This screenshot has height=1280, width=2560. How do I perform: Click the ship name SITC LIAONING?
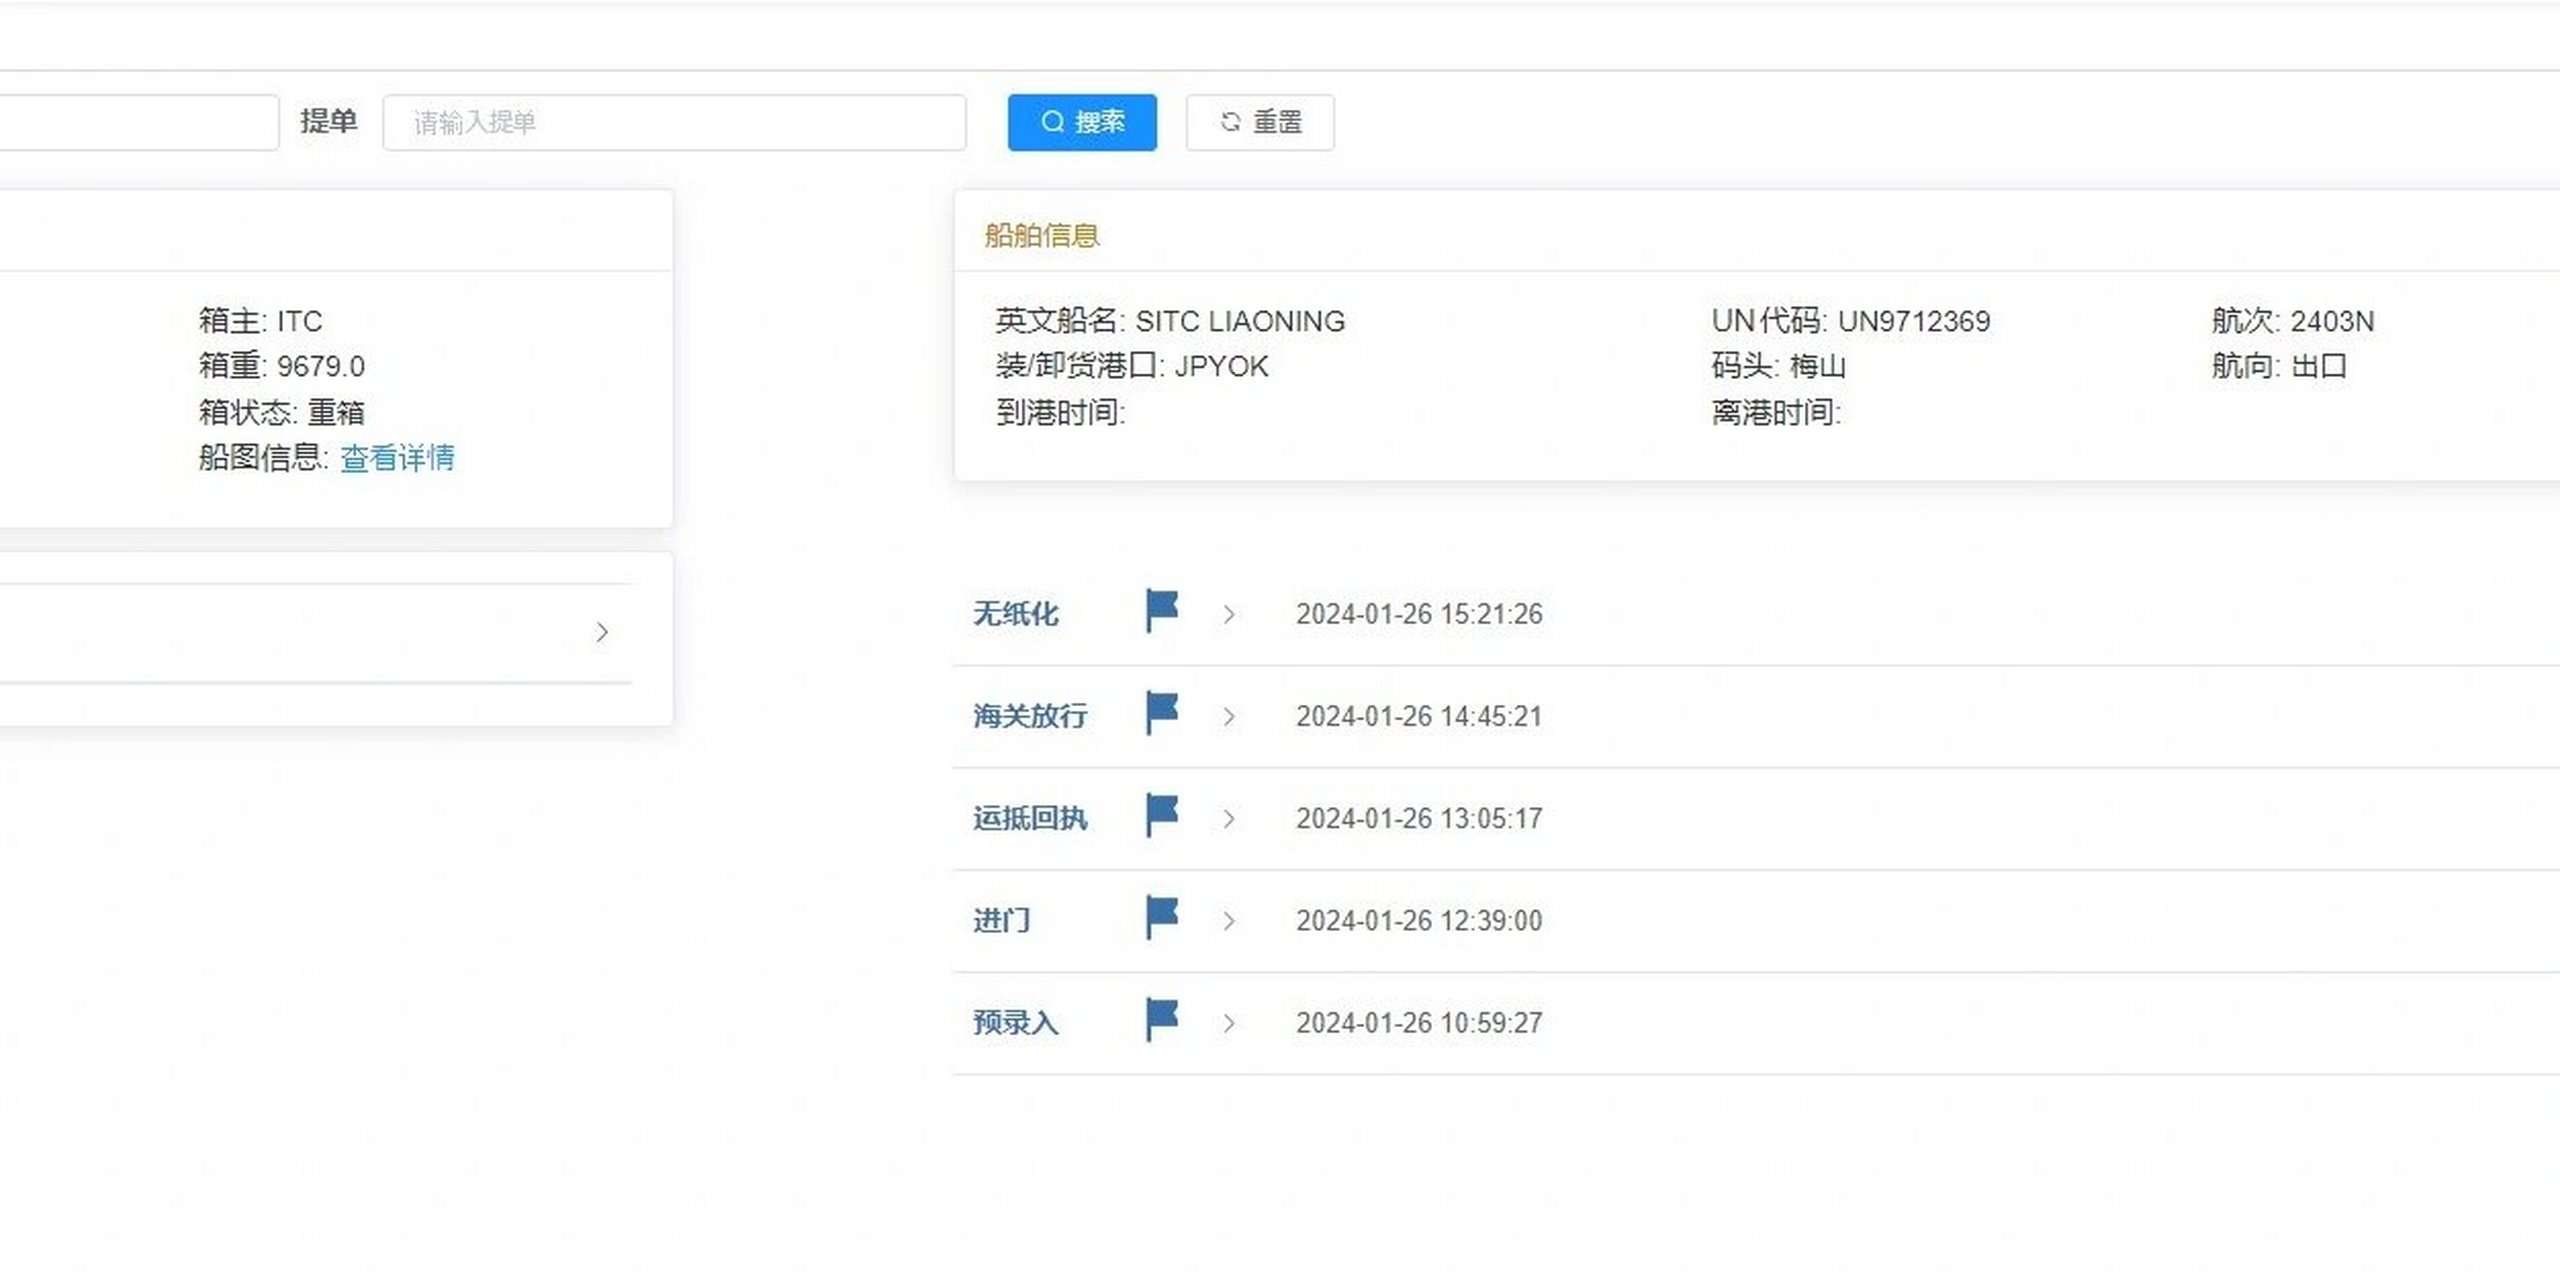click(1240, 321)
